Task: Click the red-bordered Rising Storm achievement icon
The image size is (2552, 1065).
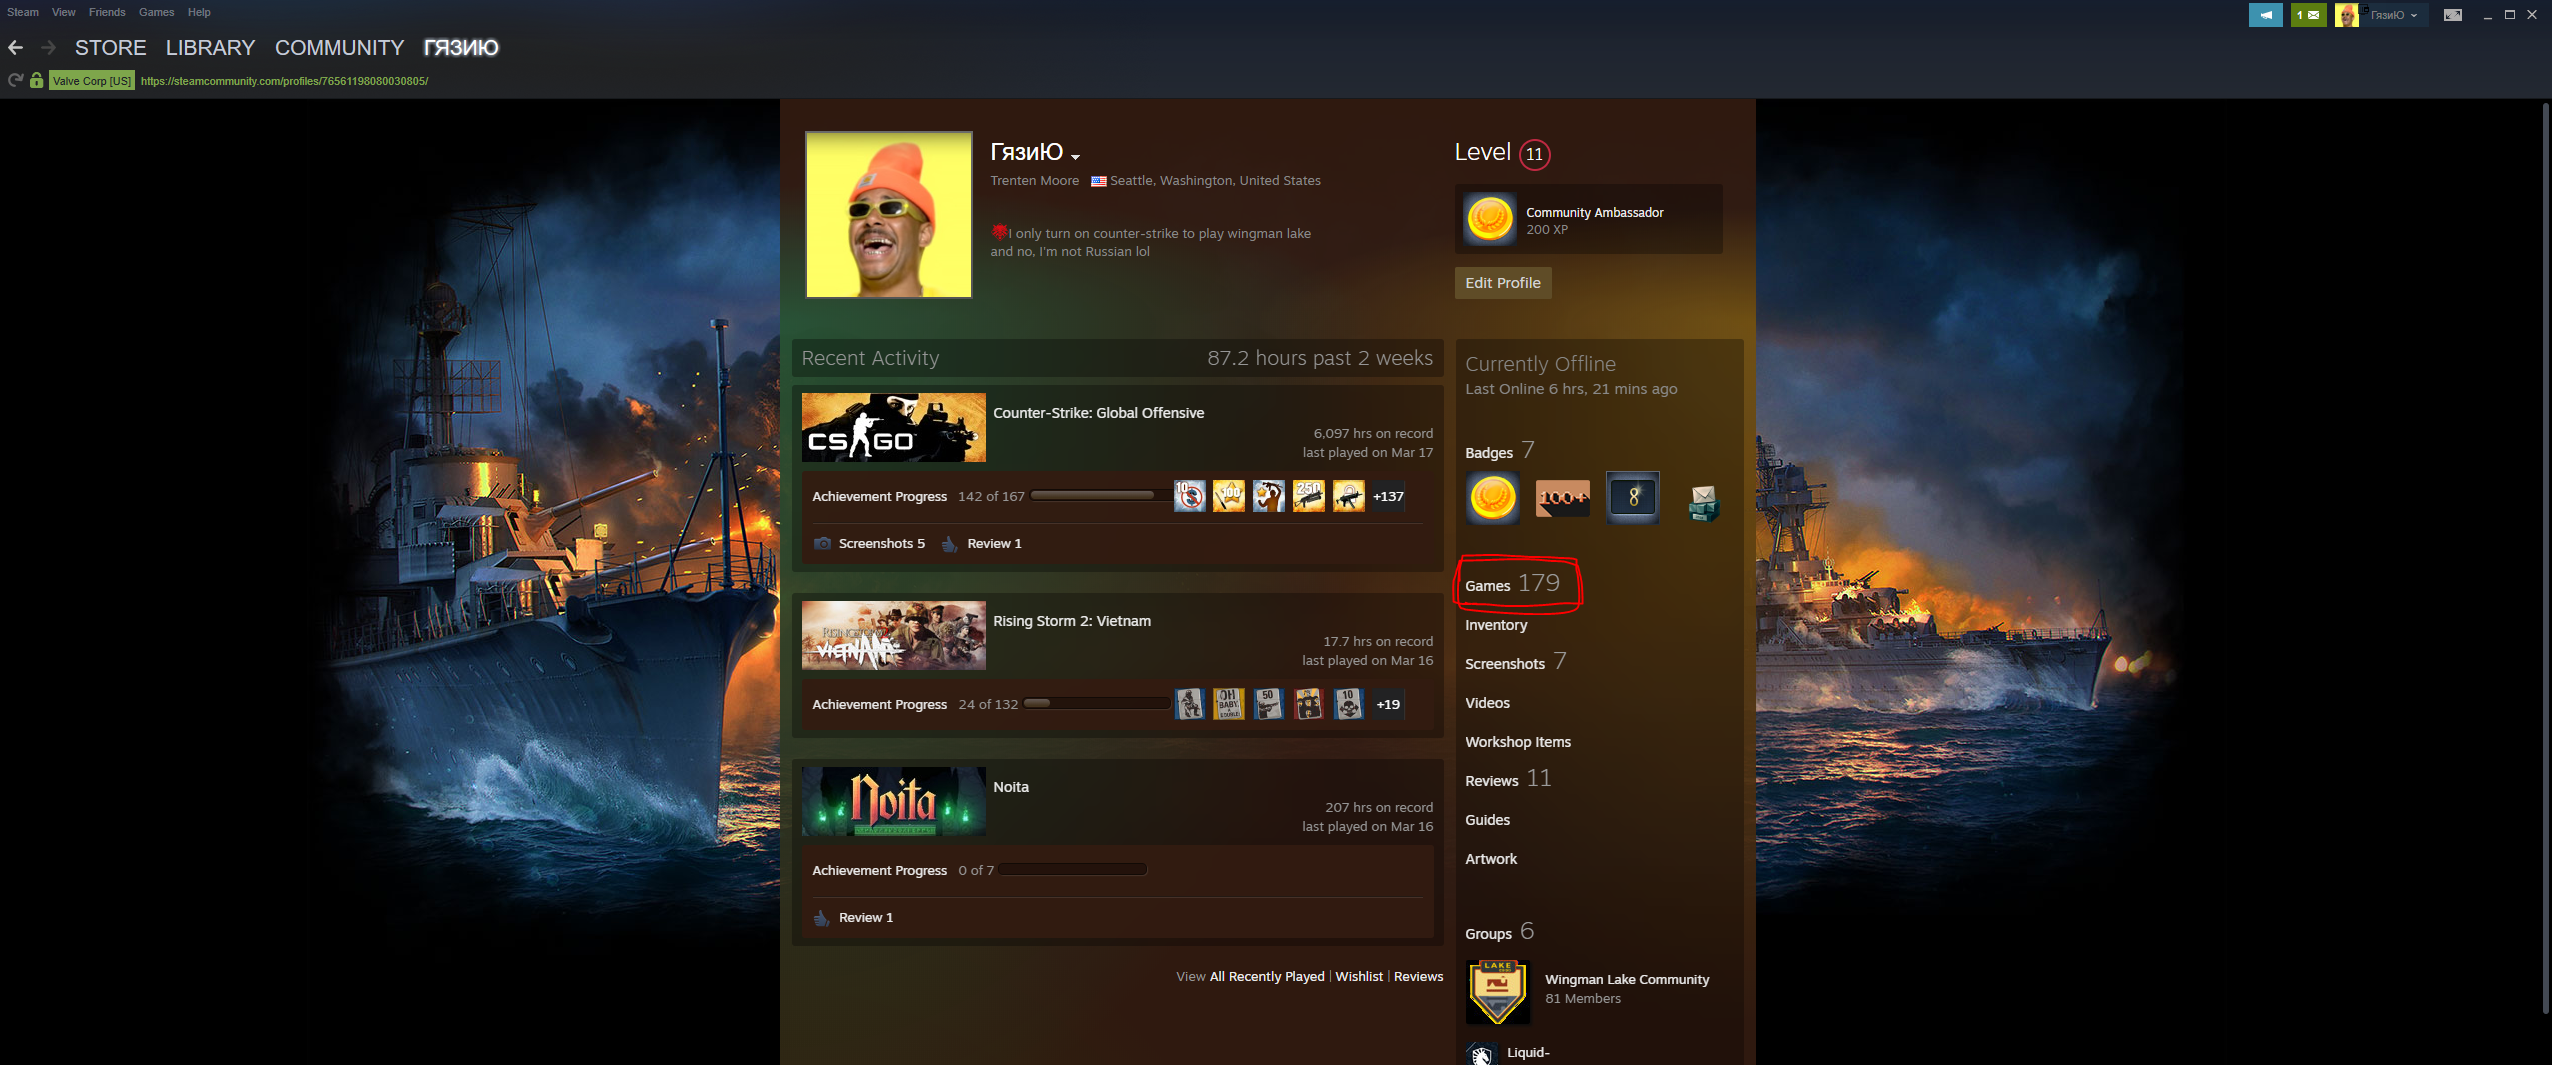Action: click(x=1309, y=704)
